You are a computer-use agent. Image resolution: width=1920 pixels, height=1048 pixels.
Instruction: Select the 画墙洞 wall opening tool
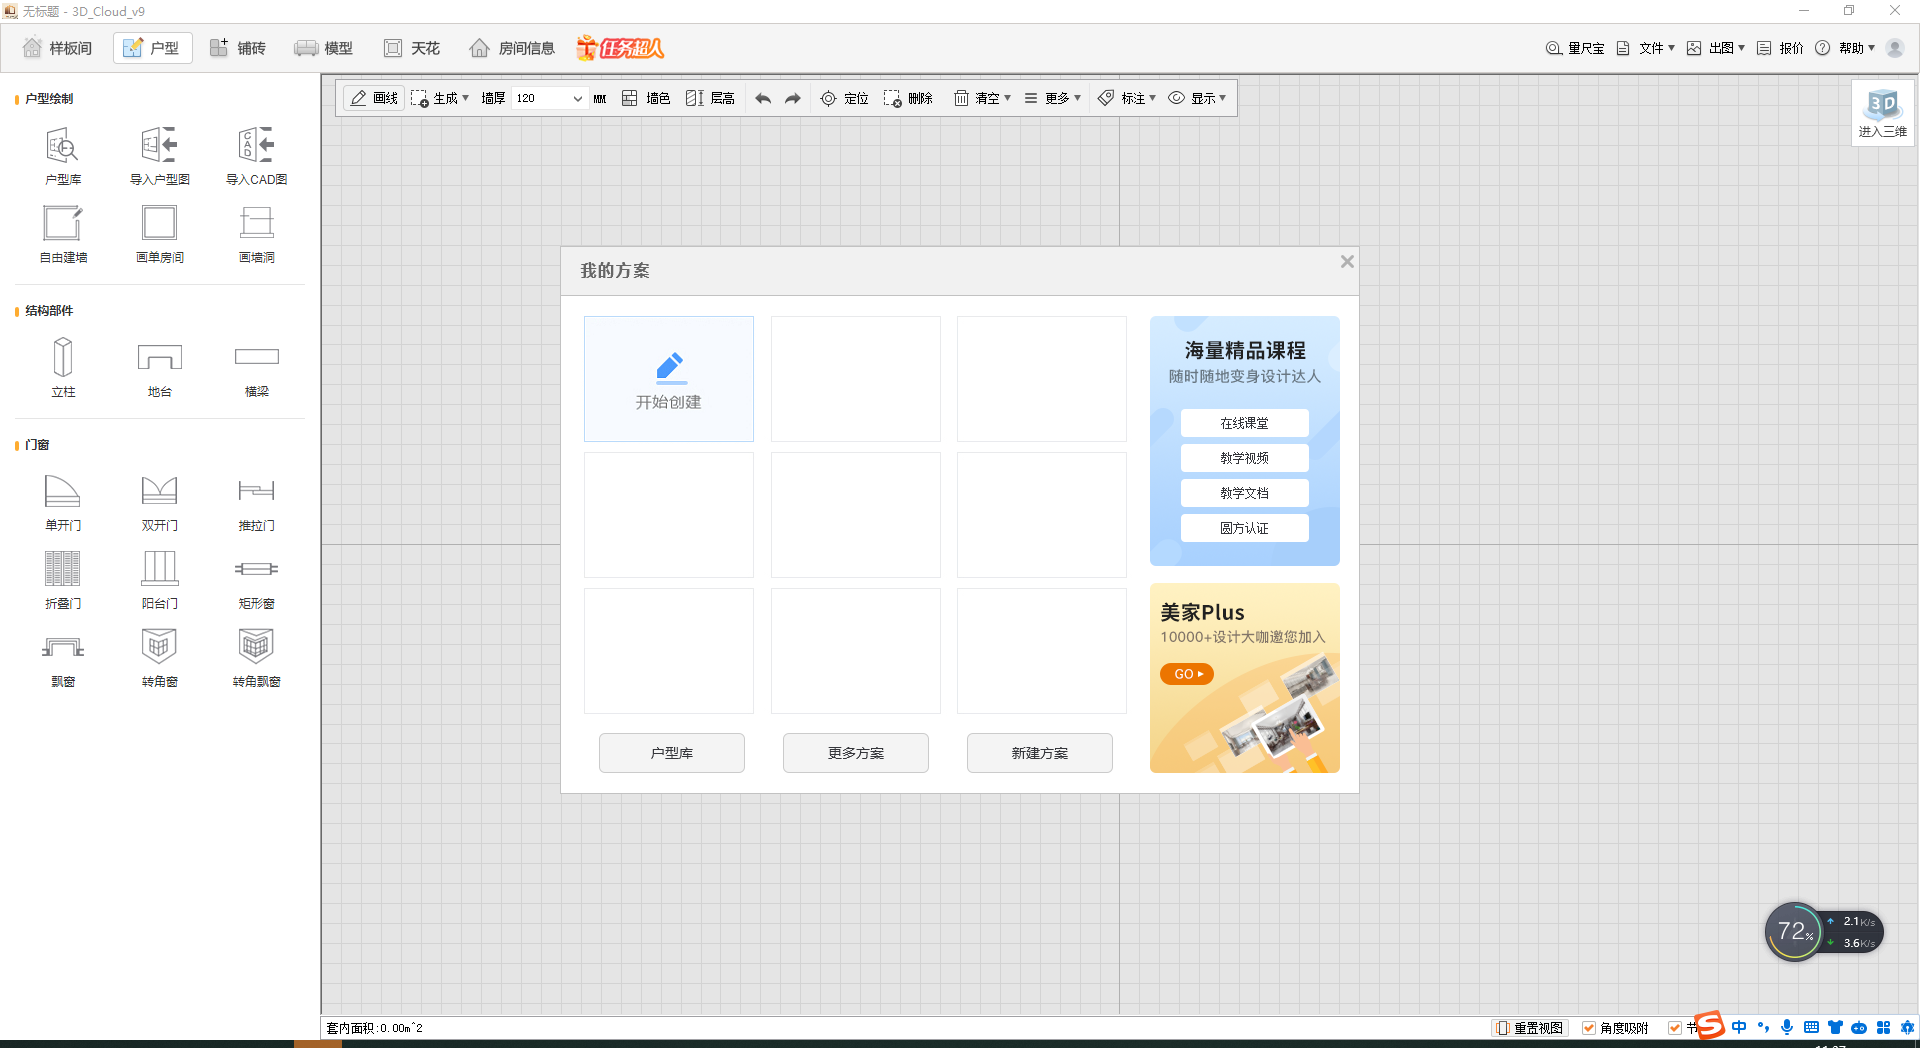tap(257, 234)
